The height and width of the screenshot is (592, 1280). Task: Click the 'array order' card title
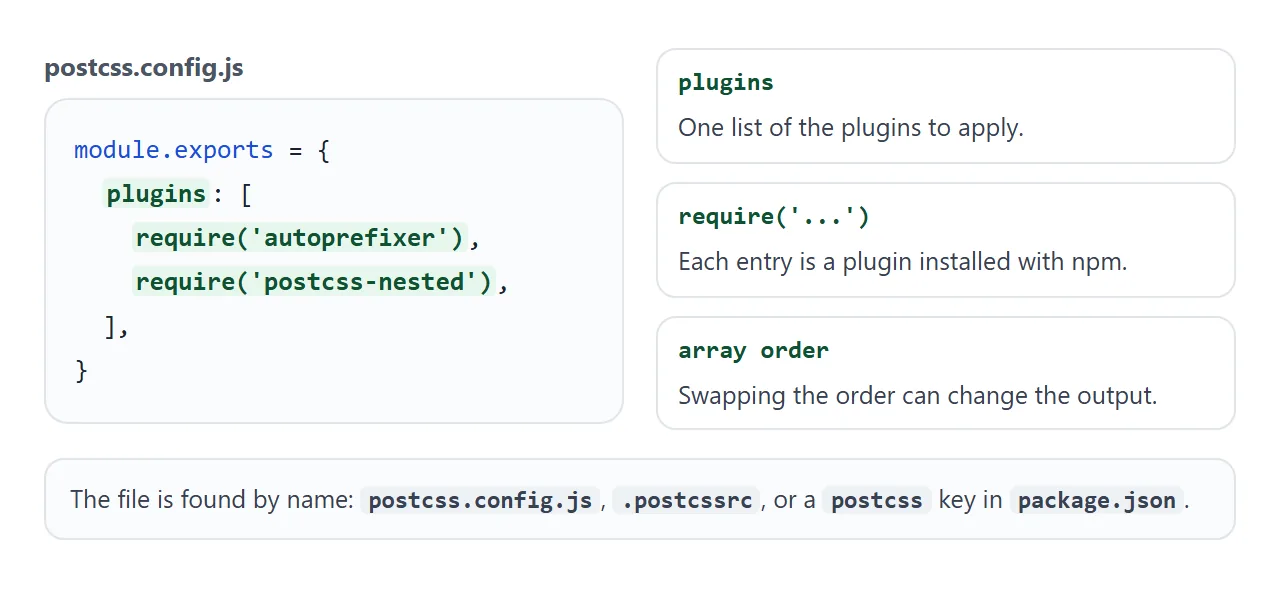(x=754, y=351)
